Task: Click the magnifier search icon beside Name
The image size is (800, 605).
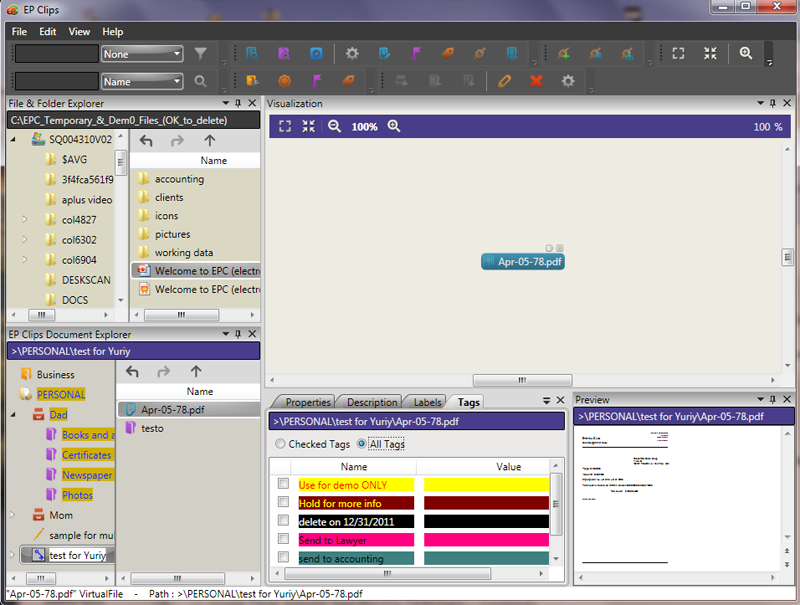Action: tap(200, 81)
